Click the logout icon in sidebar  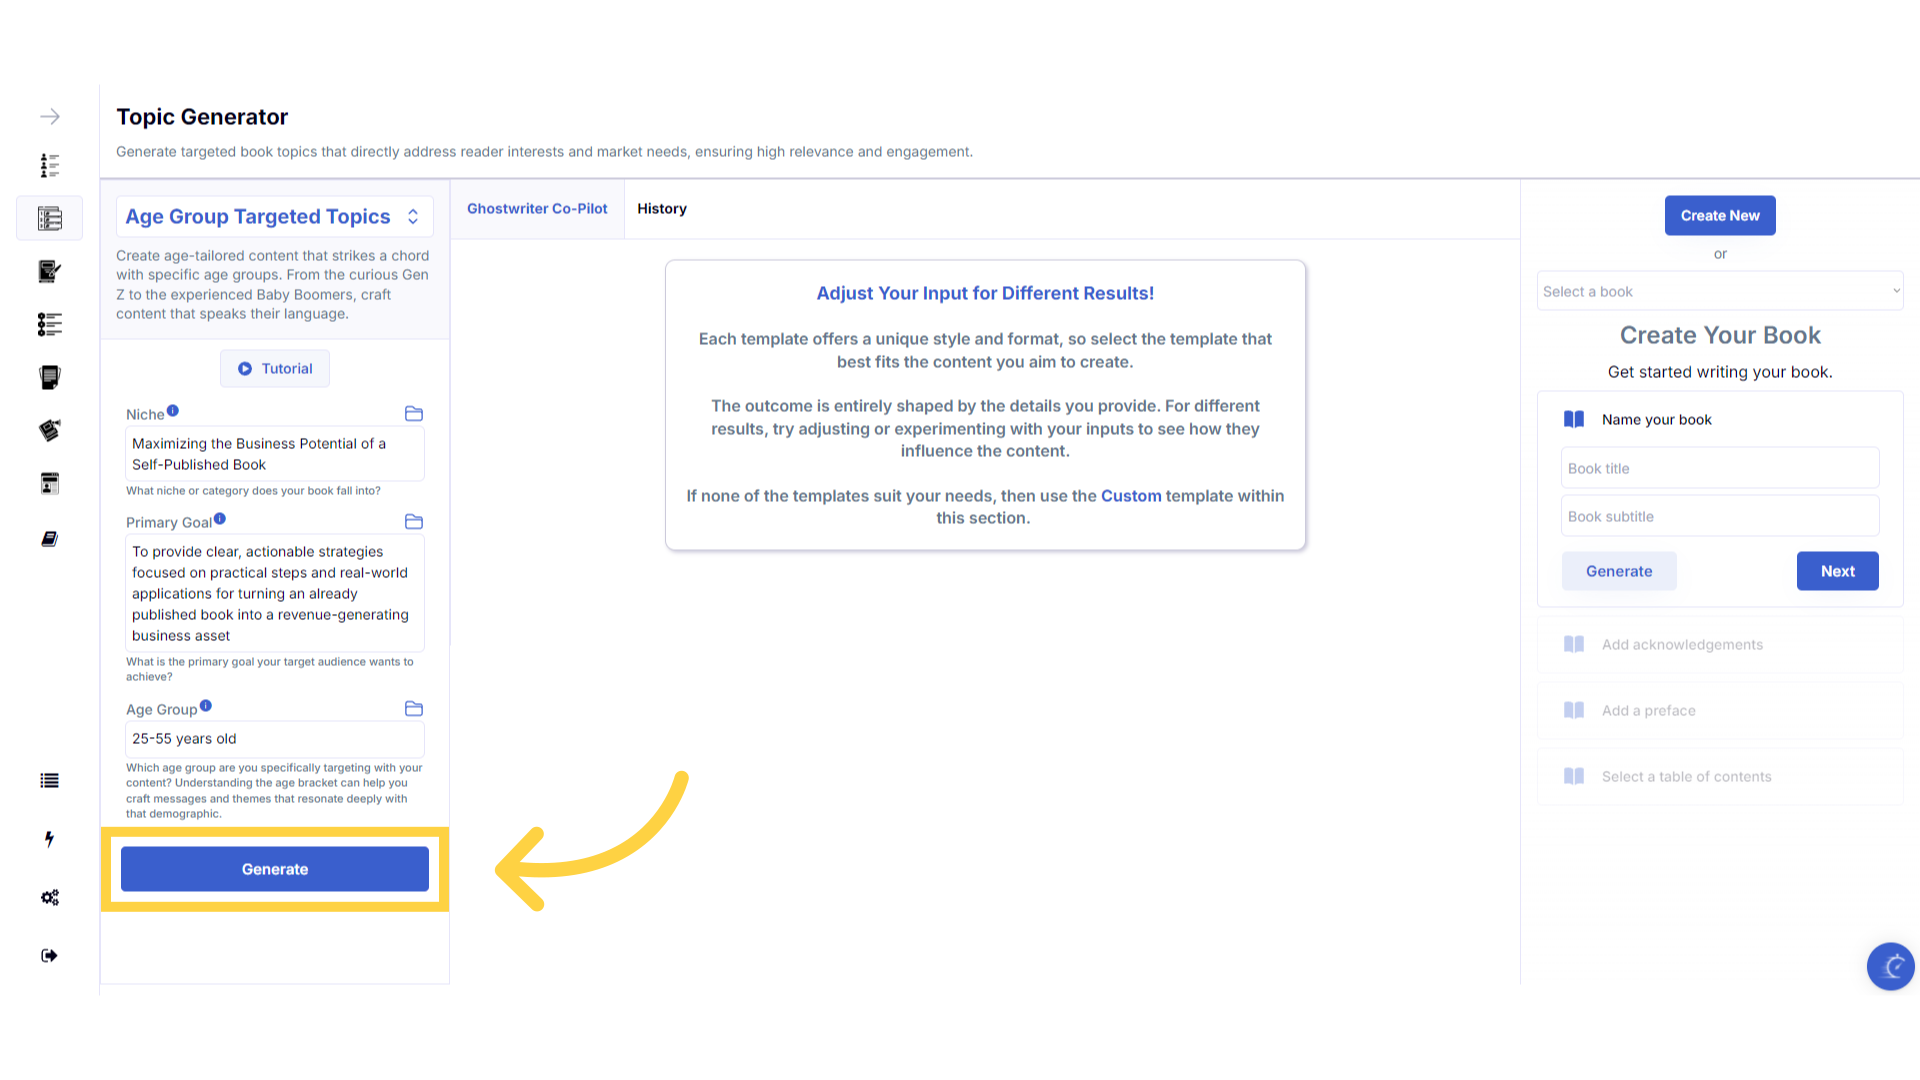(49, 955)
